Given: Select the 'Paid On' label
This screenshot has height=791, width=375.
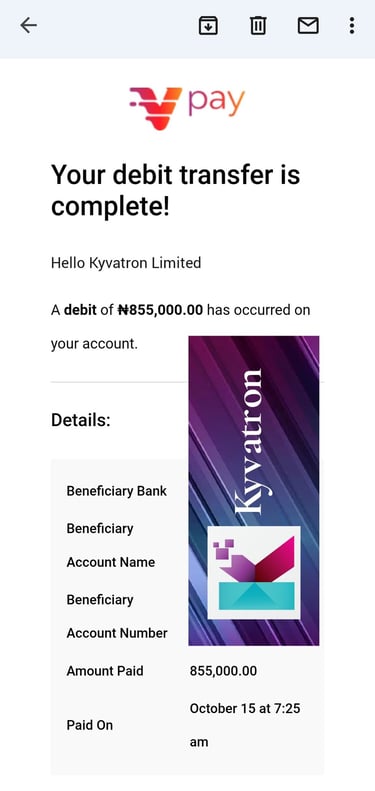Looking at the screenshot, I should (x=89, y=725).
